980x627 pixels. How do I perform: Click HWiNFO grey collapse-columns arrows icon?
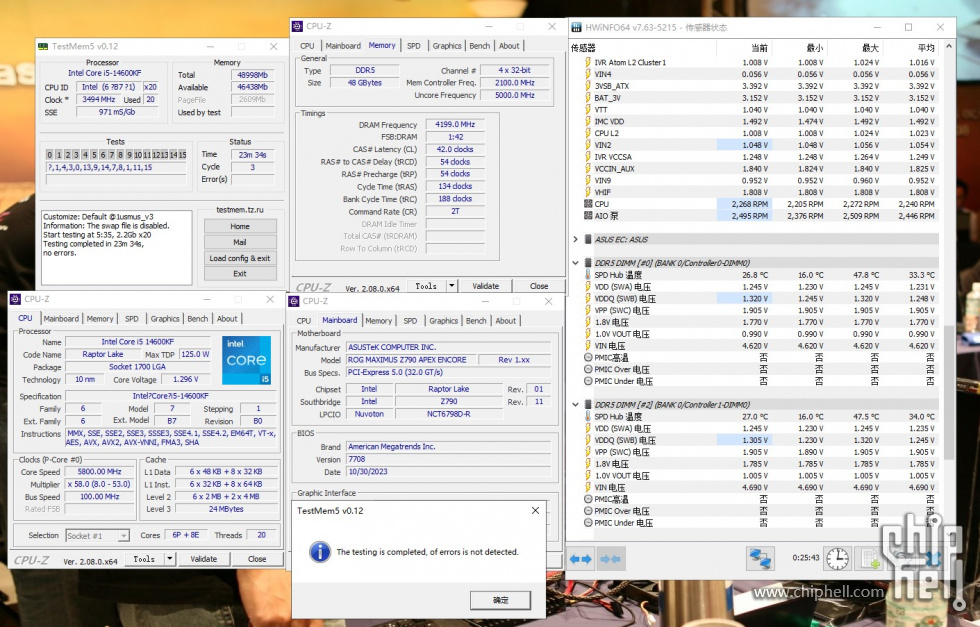pos(611,559)
